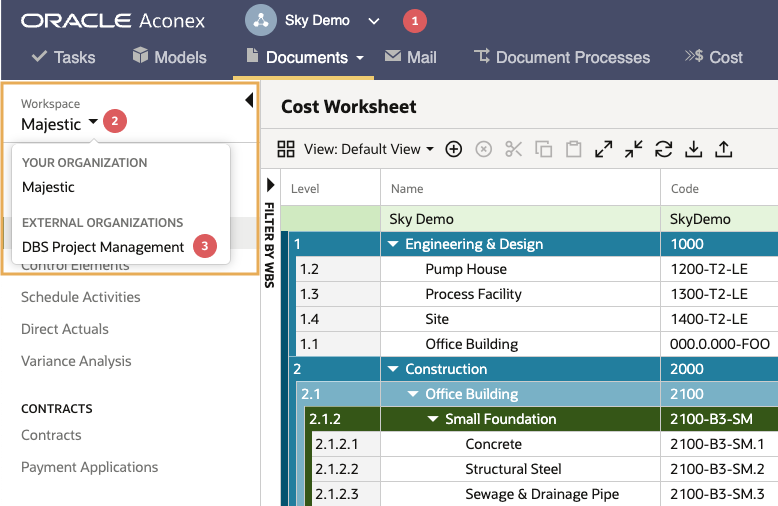This screenshot has width=778, height=506.
Task: Open the Documents menu
Action: (x=304, y=58)
